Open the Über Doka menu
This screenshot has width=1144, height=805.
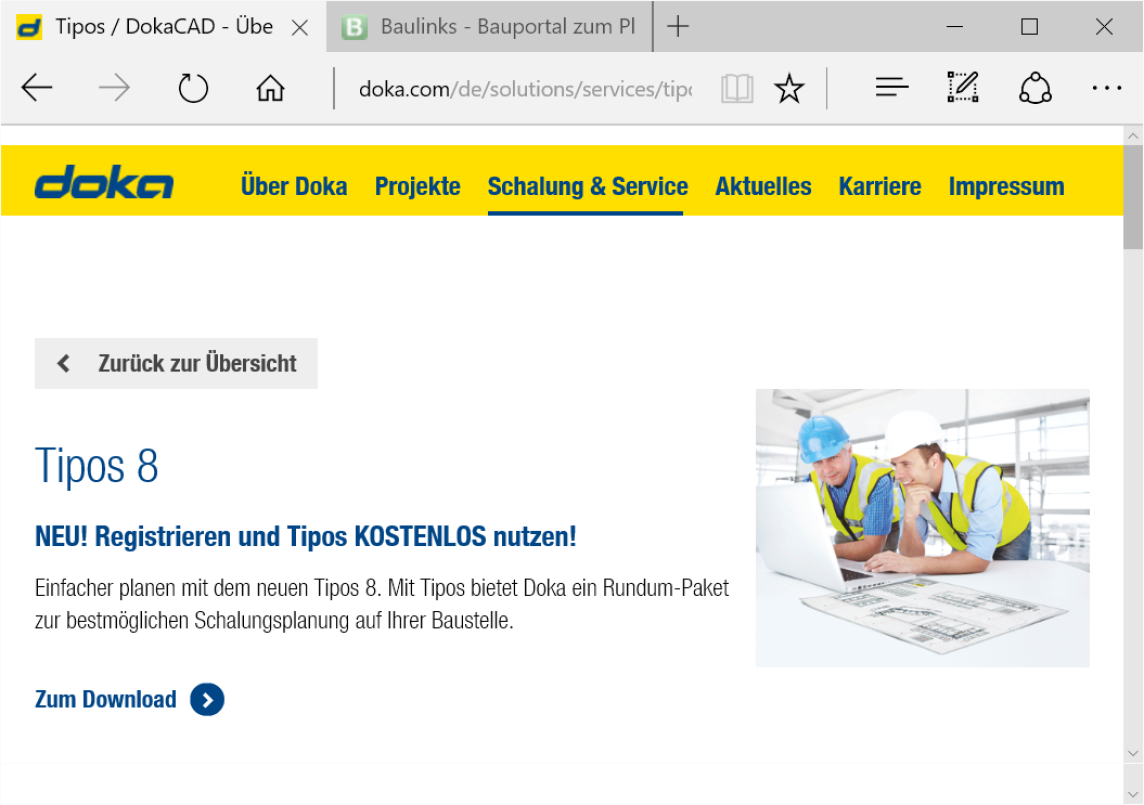[294, 186]
